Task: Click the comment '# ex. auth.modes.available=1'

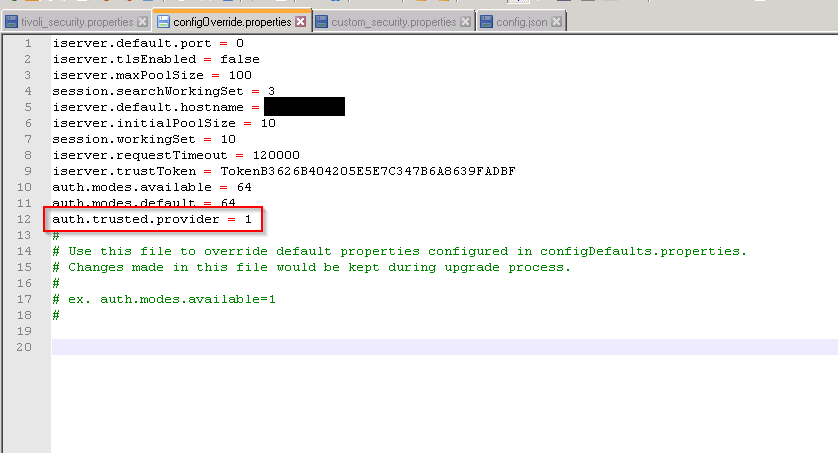Action: pyautogui.click(x=164, y=300)
